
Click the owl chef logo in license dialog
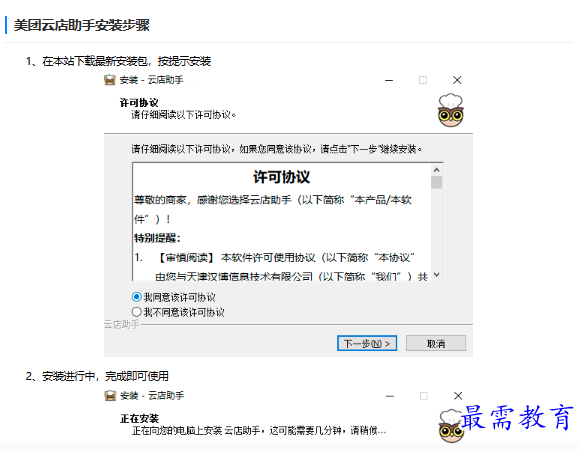pyautogui.click(x=451, y=110)
